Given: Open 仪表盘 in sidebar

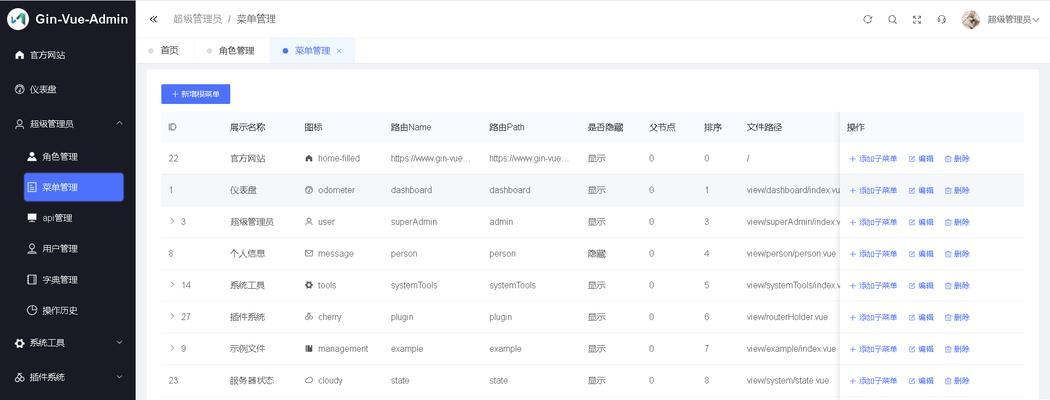Looking at the screenshot, I should [68, 89].
